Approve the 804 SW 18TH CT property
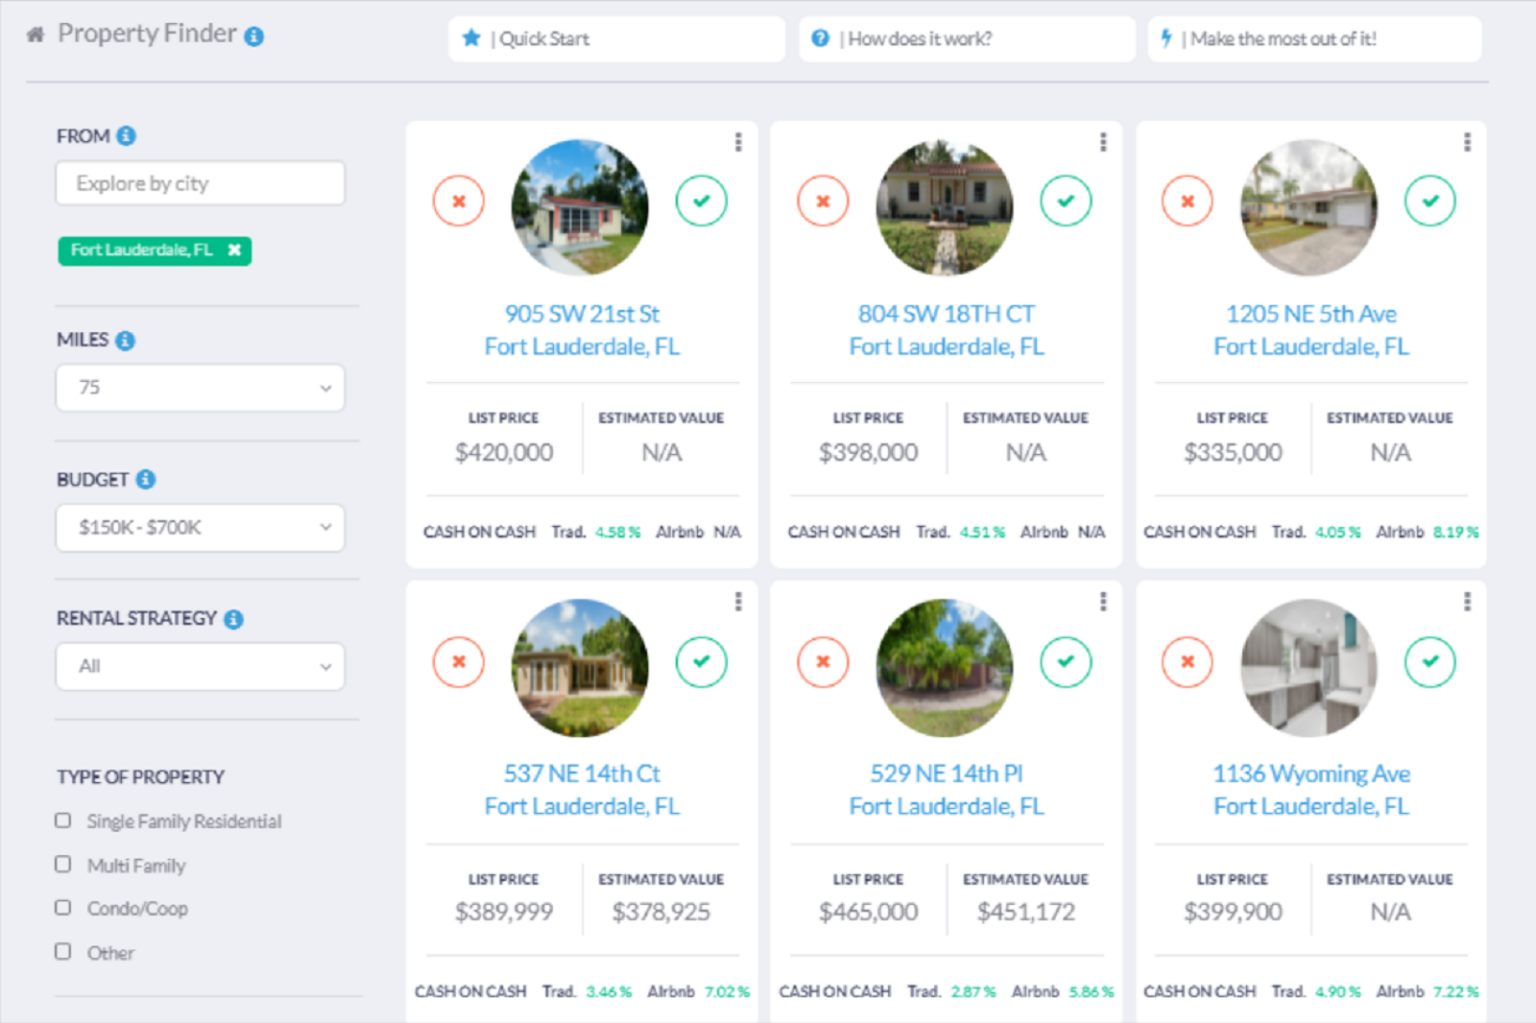The width and height of the screenshot is (1536, 1023). coord(1066,201)
